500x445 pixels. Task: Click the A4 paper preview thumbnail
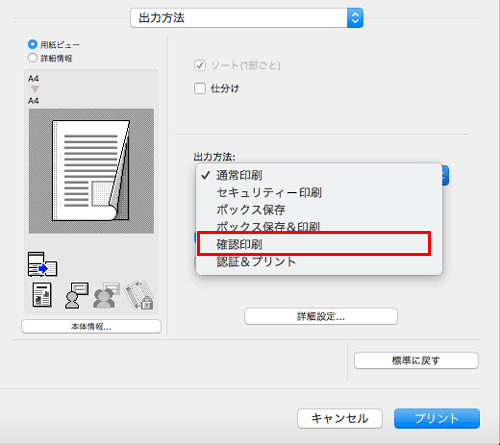[x=91, y=171]
